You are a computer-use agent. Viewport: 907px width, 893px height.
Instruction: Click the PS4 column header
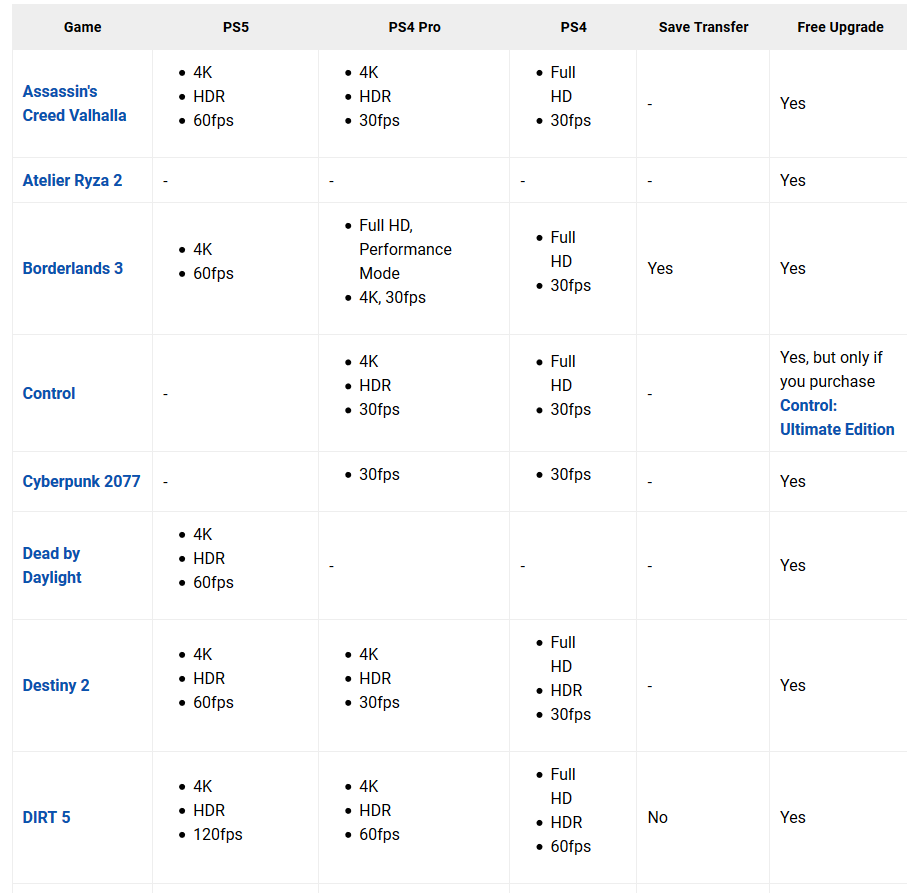574,27
